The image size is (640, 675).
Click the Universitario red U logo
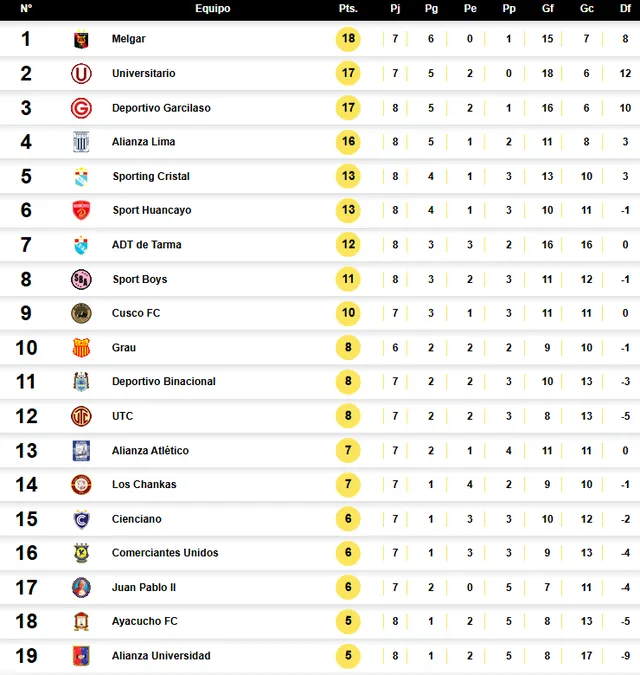point(81,74)
